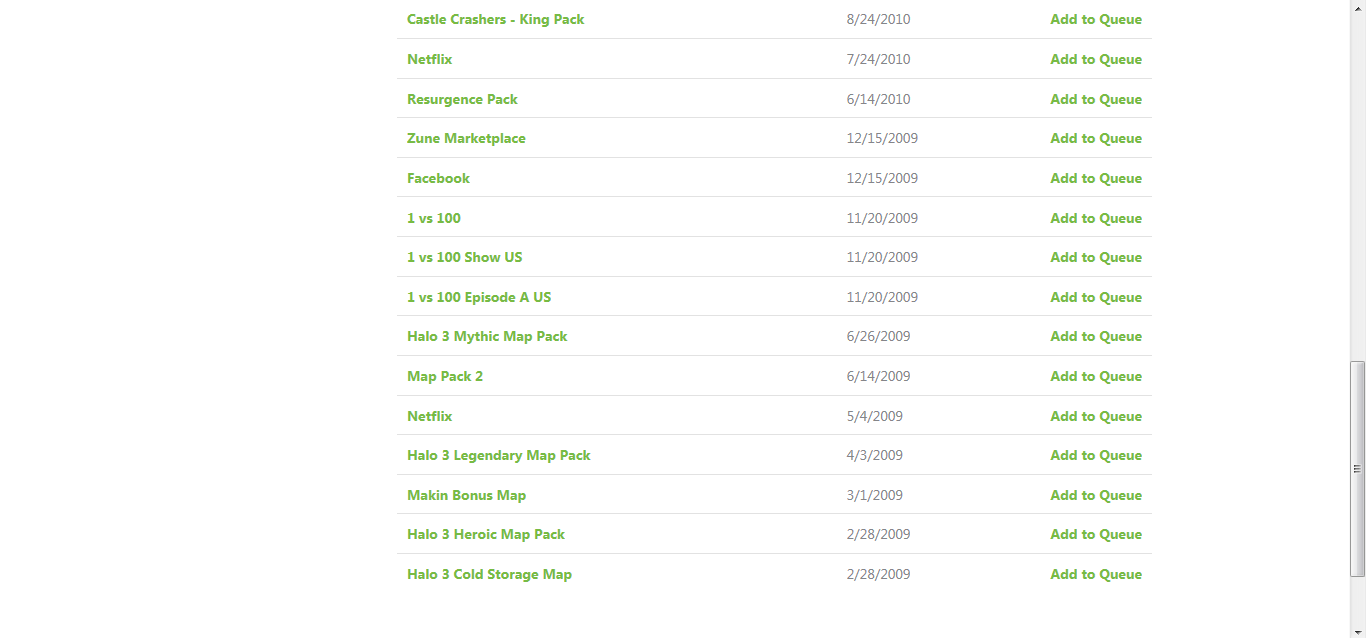Add Halo 3 Cold Storage Map to queue
Image resolution: width=1366 pixels, height=638 pixels.
(1095, 574)
